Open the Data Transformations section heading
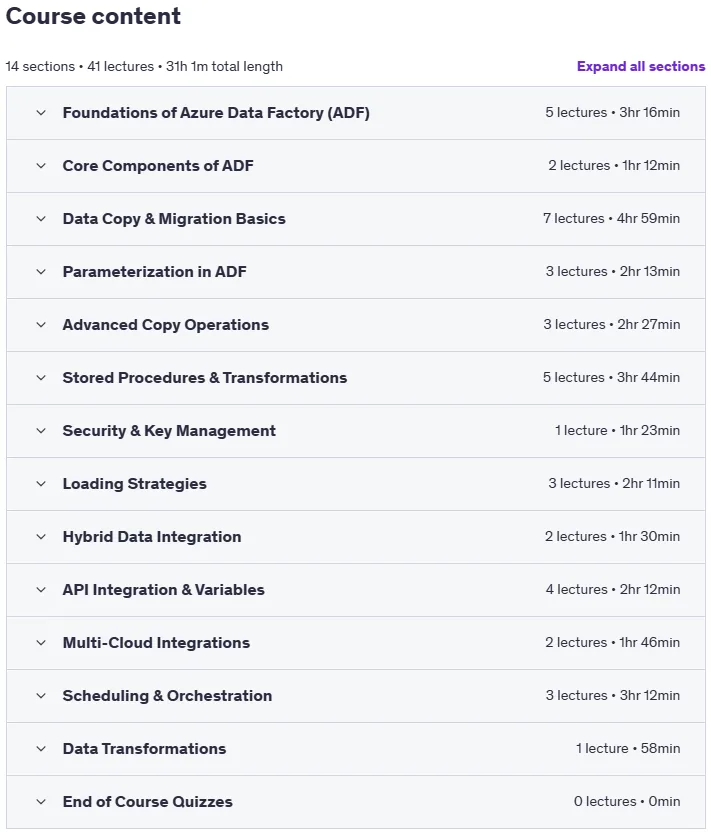 point(144,749)
